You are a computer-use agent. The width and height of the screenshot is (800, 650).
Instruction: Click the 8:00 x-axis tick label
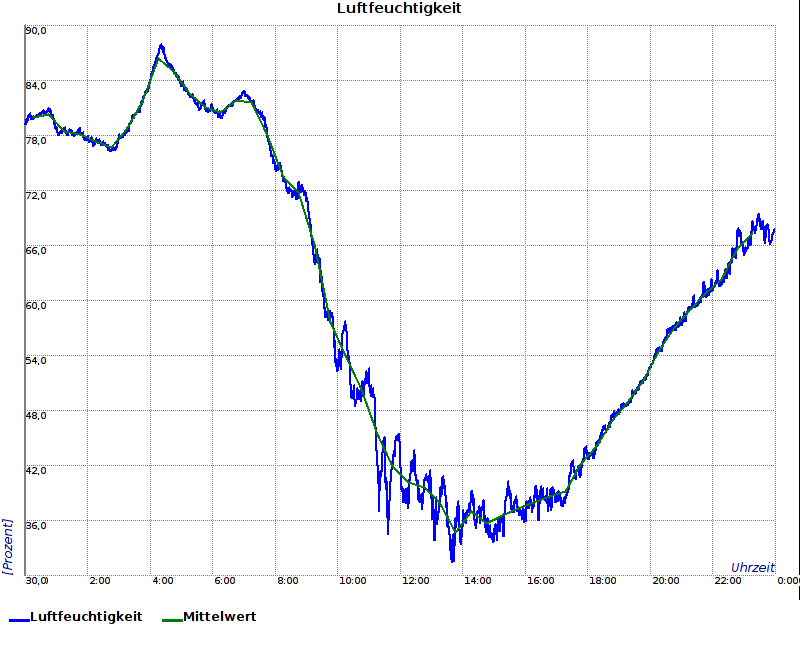[x=288, y=581]
